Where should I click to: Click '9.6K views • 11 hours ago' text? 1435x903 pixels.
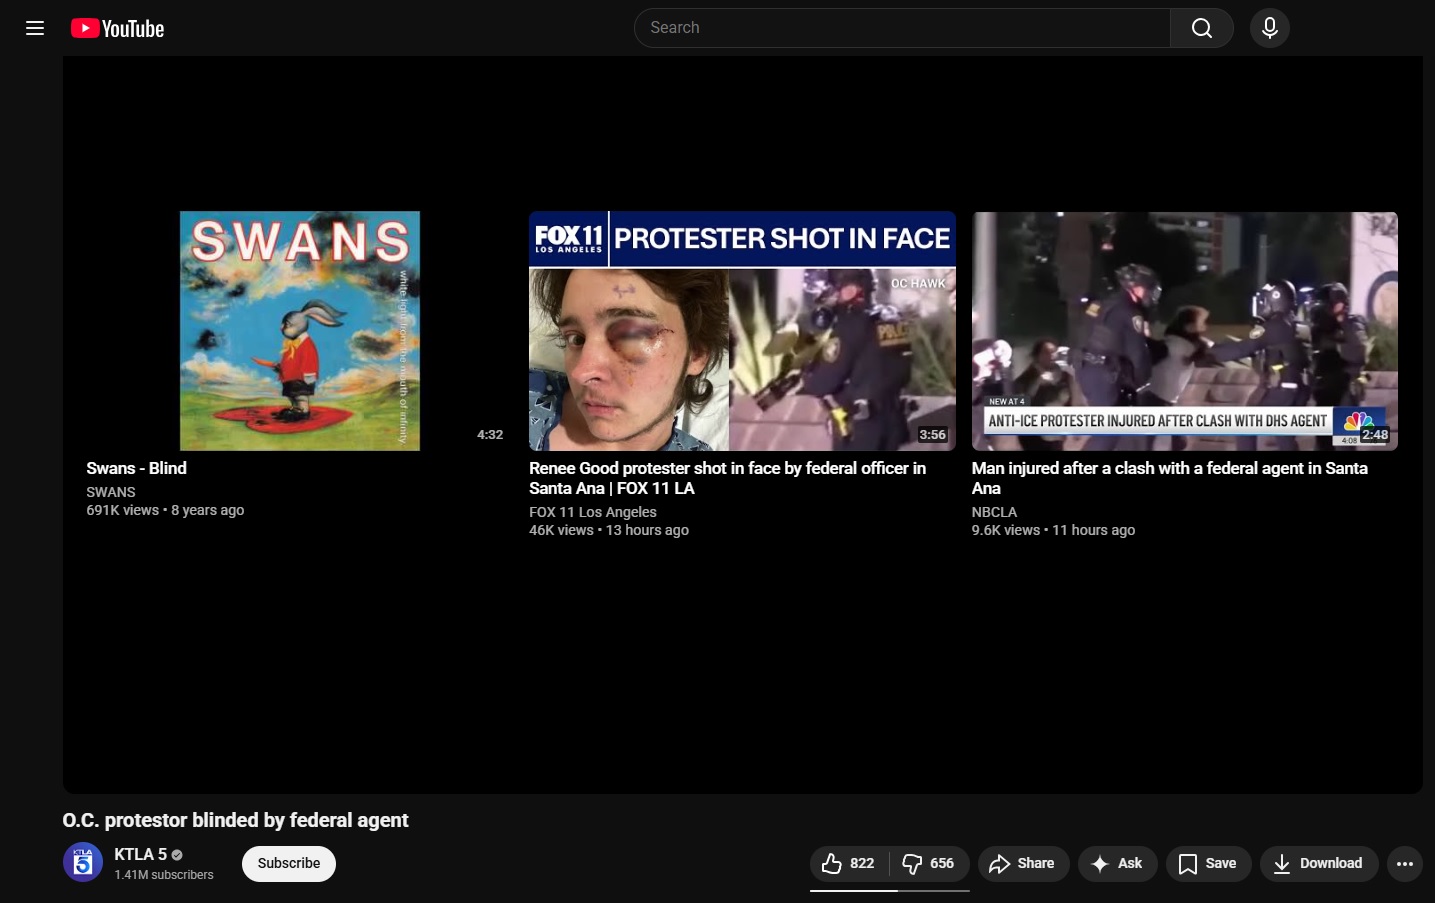(1053, 530)
